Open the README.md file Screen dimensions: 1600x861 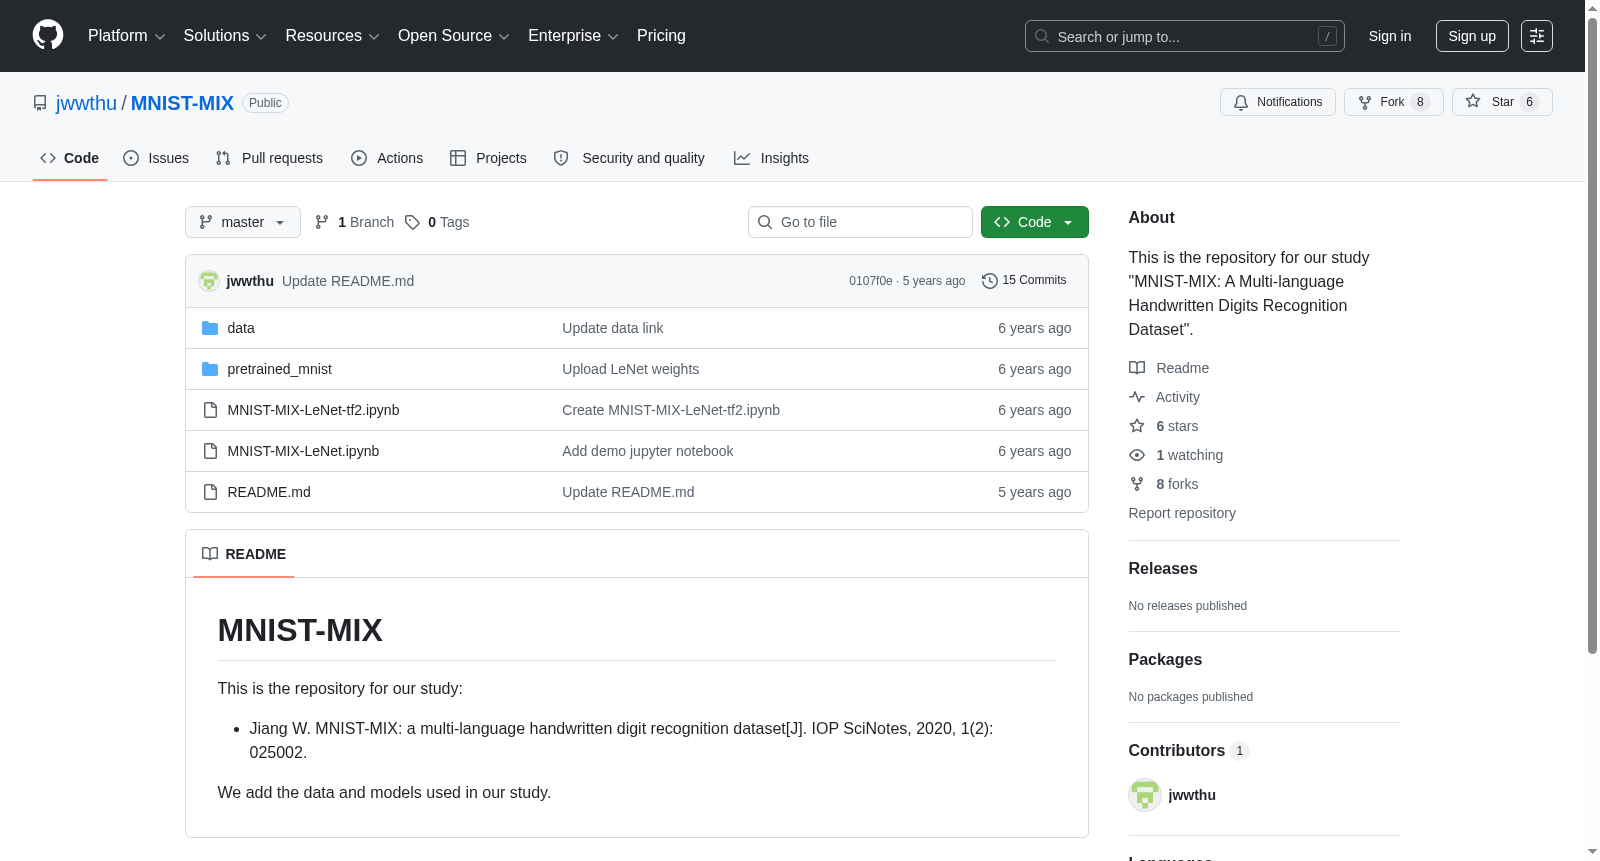pyautogui.click(x=269, y=492)
